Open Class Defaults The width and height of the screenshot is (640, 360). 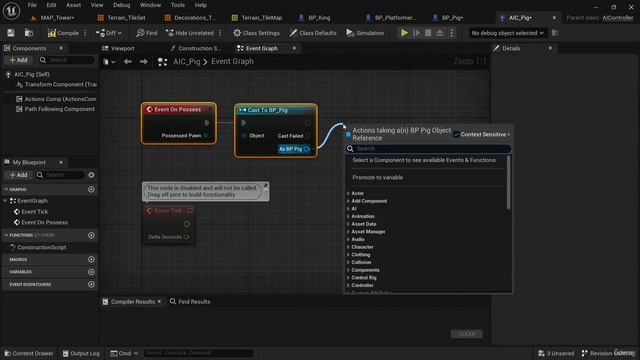(313, 33)
